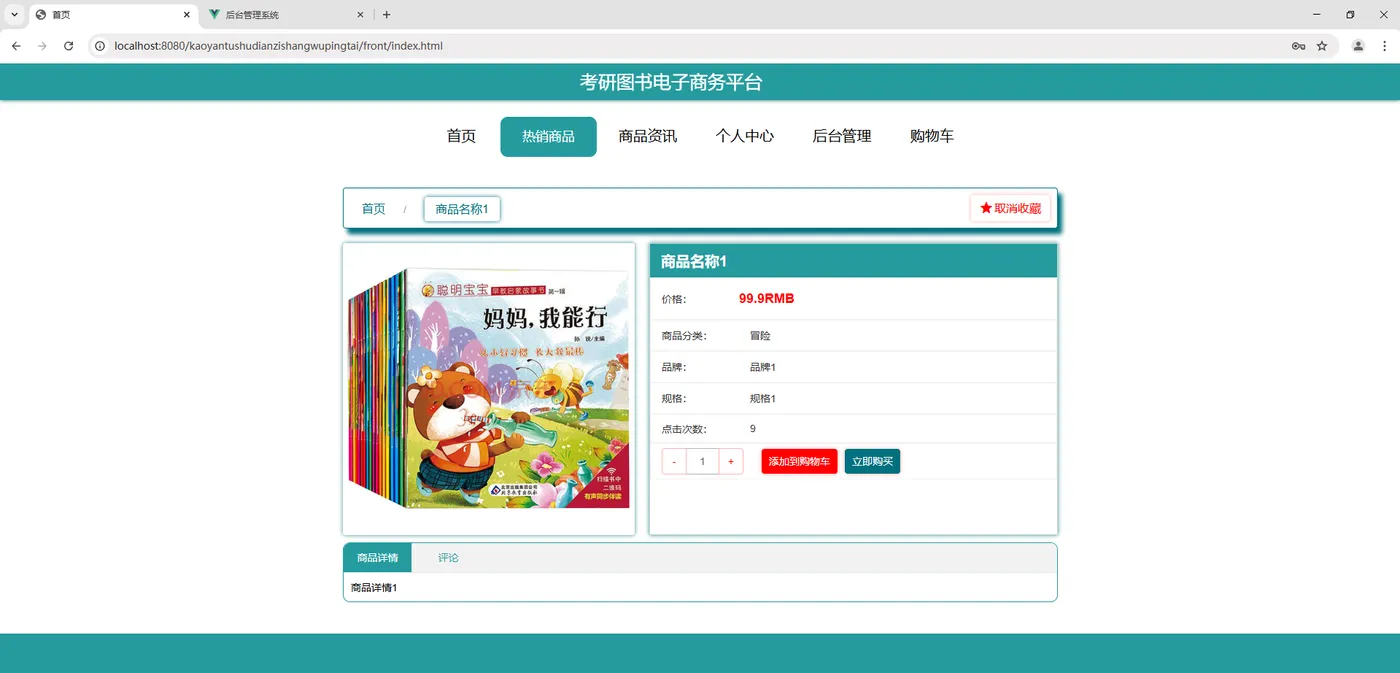Click the quantity input field

(703, 461)
